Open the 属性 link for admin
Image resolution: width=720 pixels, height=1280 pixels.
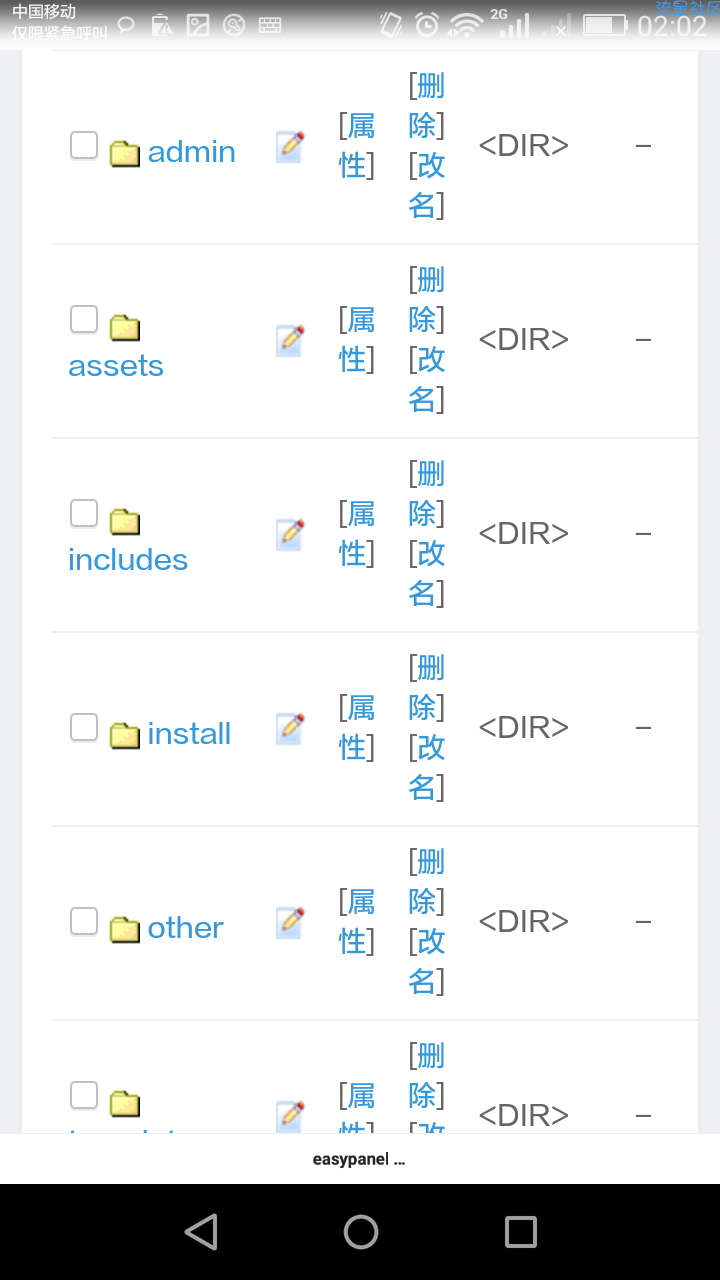pos(357,145)
